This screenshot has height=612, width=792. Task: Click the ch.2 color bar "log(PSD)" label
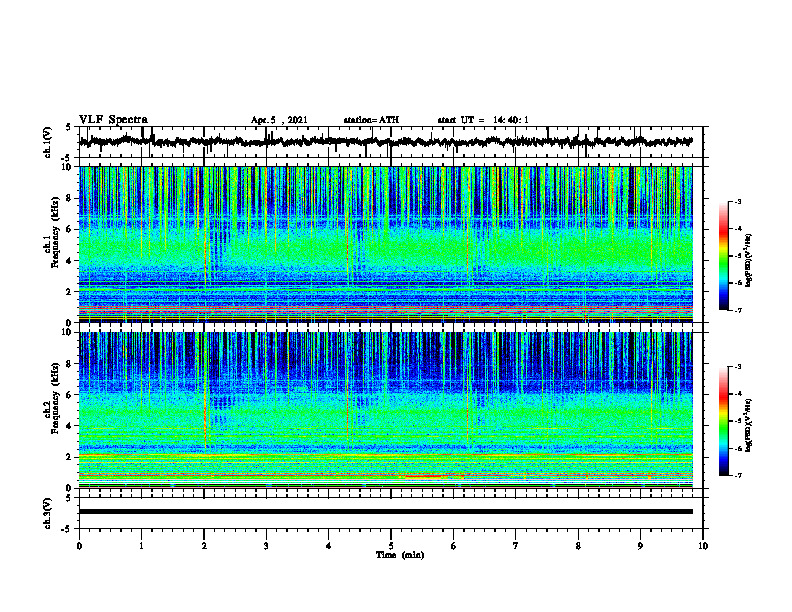[749, 425]
